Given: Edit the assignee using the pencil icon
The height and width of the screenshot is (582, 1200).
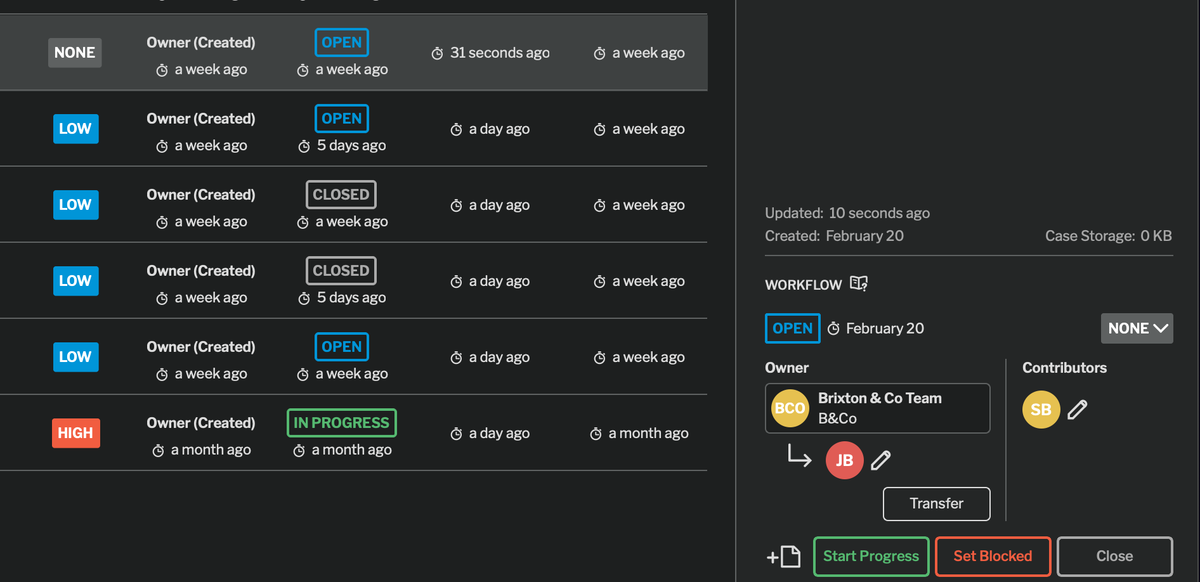Looking at the screenshot, I should pos(881,460).
